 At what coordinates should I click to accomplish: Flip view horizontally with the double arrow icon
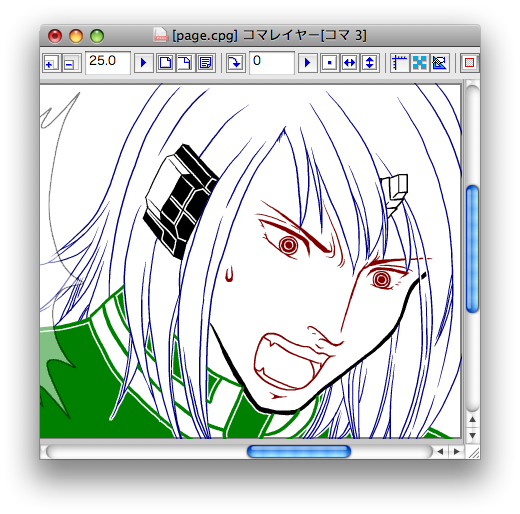tap(349, 63)
